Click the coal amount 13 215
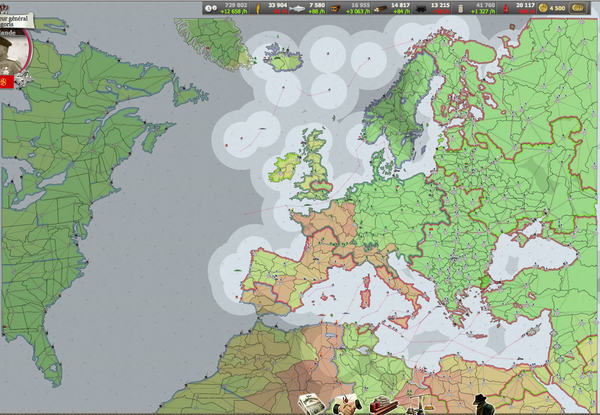This screenshot has width=600, height=415. (x=440, y=5)
